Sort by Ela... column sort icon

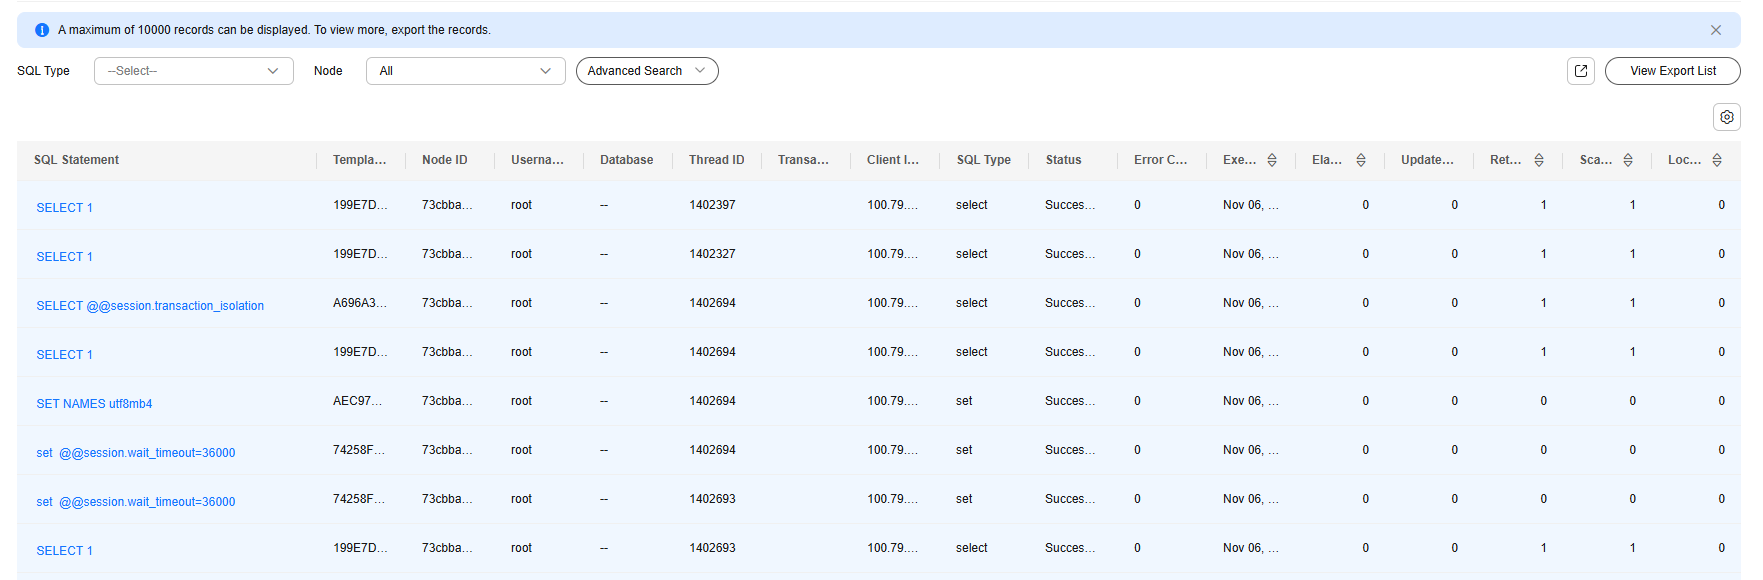point(1360,160)
